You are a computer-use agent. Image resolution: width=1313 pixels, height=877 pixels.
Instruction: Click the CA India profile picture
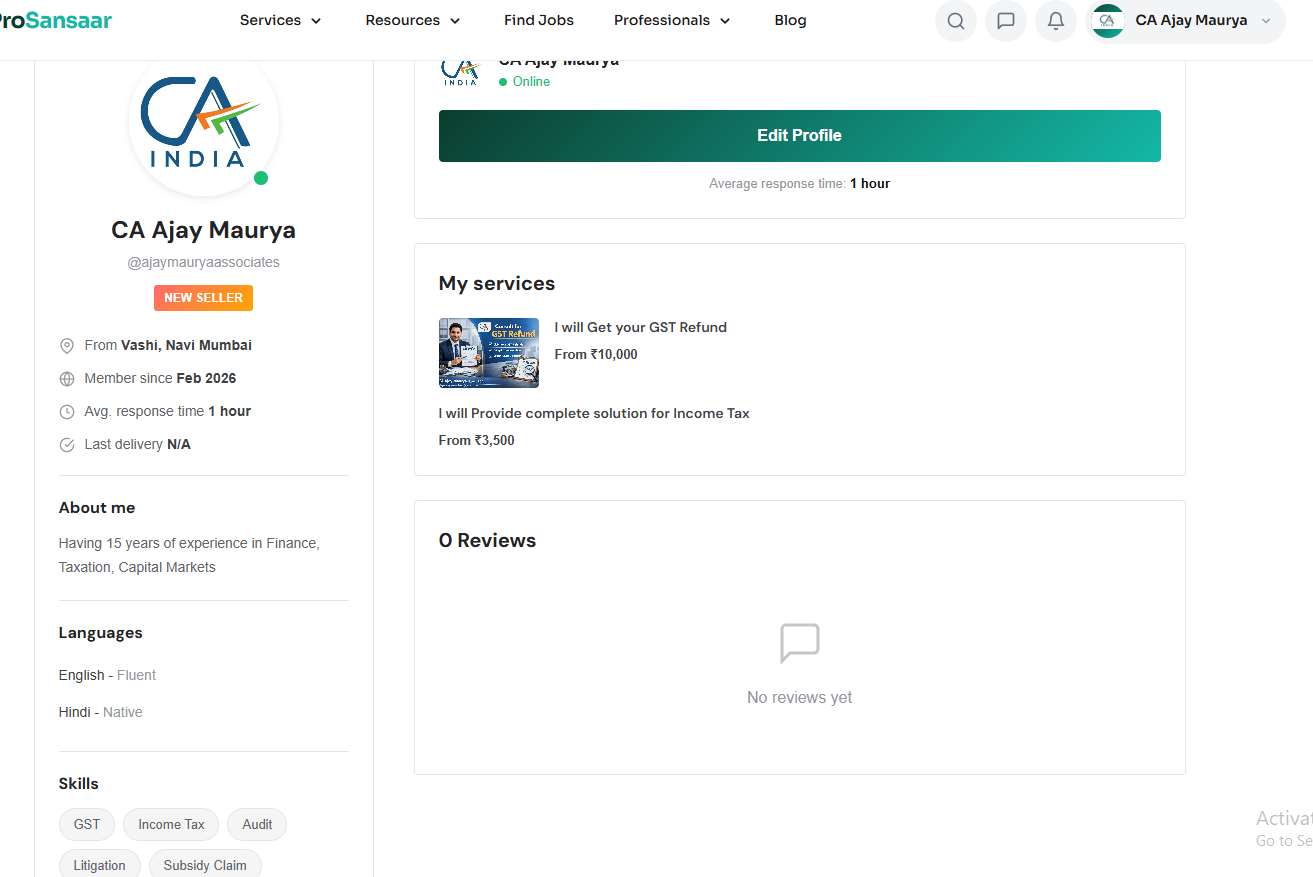(204, 122)
